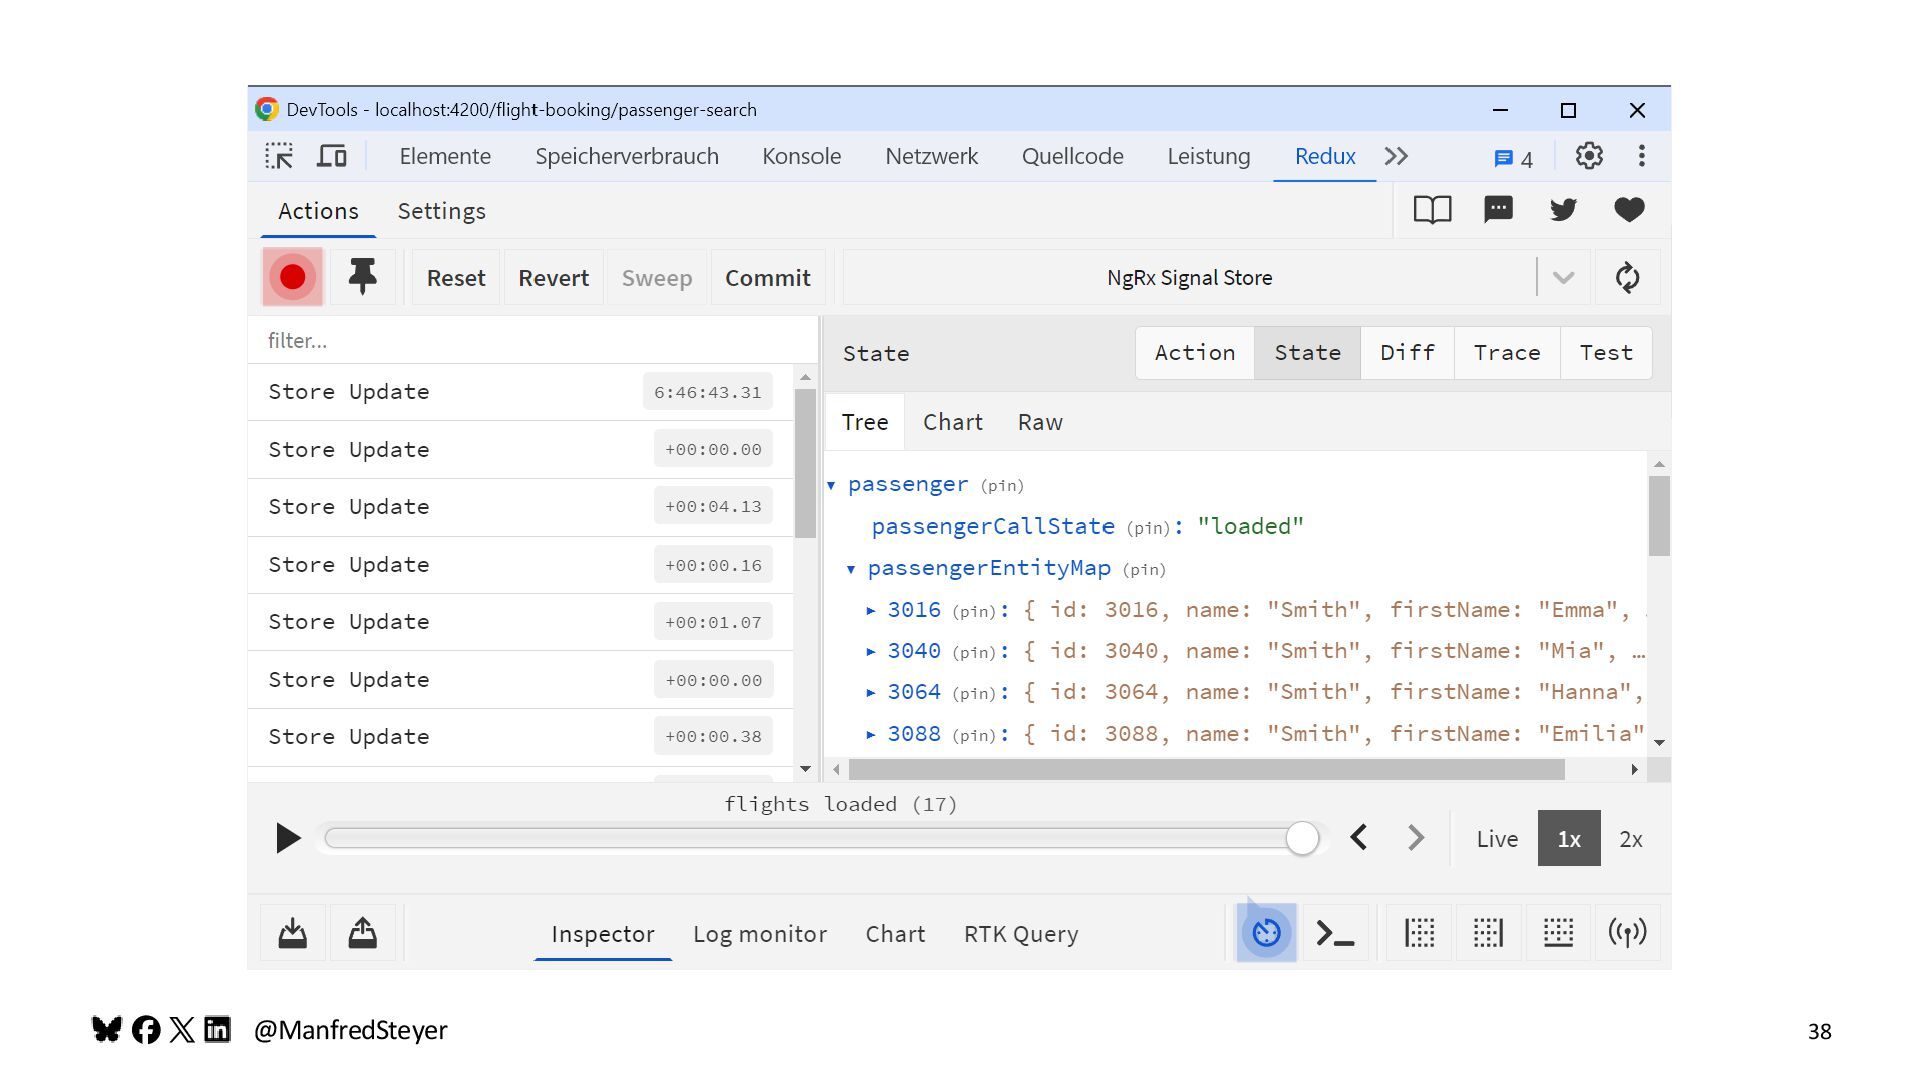Image resolution: width=1920 pixels, height=1080 pixels.
Task: Open DevTools settings gear icon
Action: point(1589,156)
